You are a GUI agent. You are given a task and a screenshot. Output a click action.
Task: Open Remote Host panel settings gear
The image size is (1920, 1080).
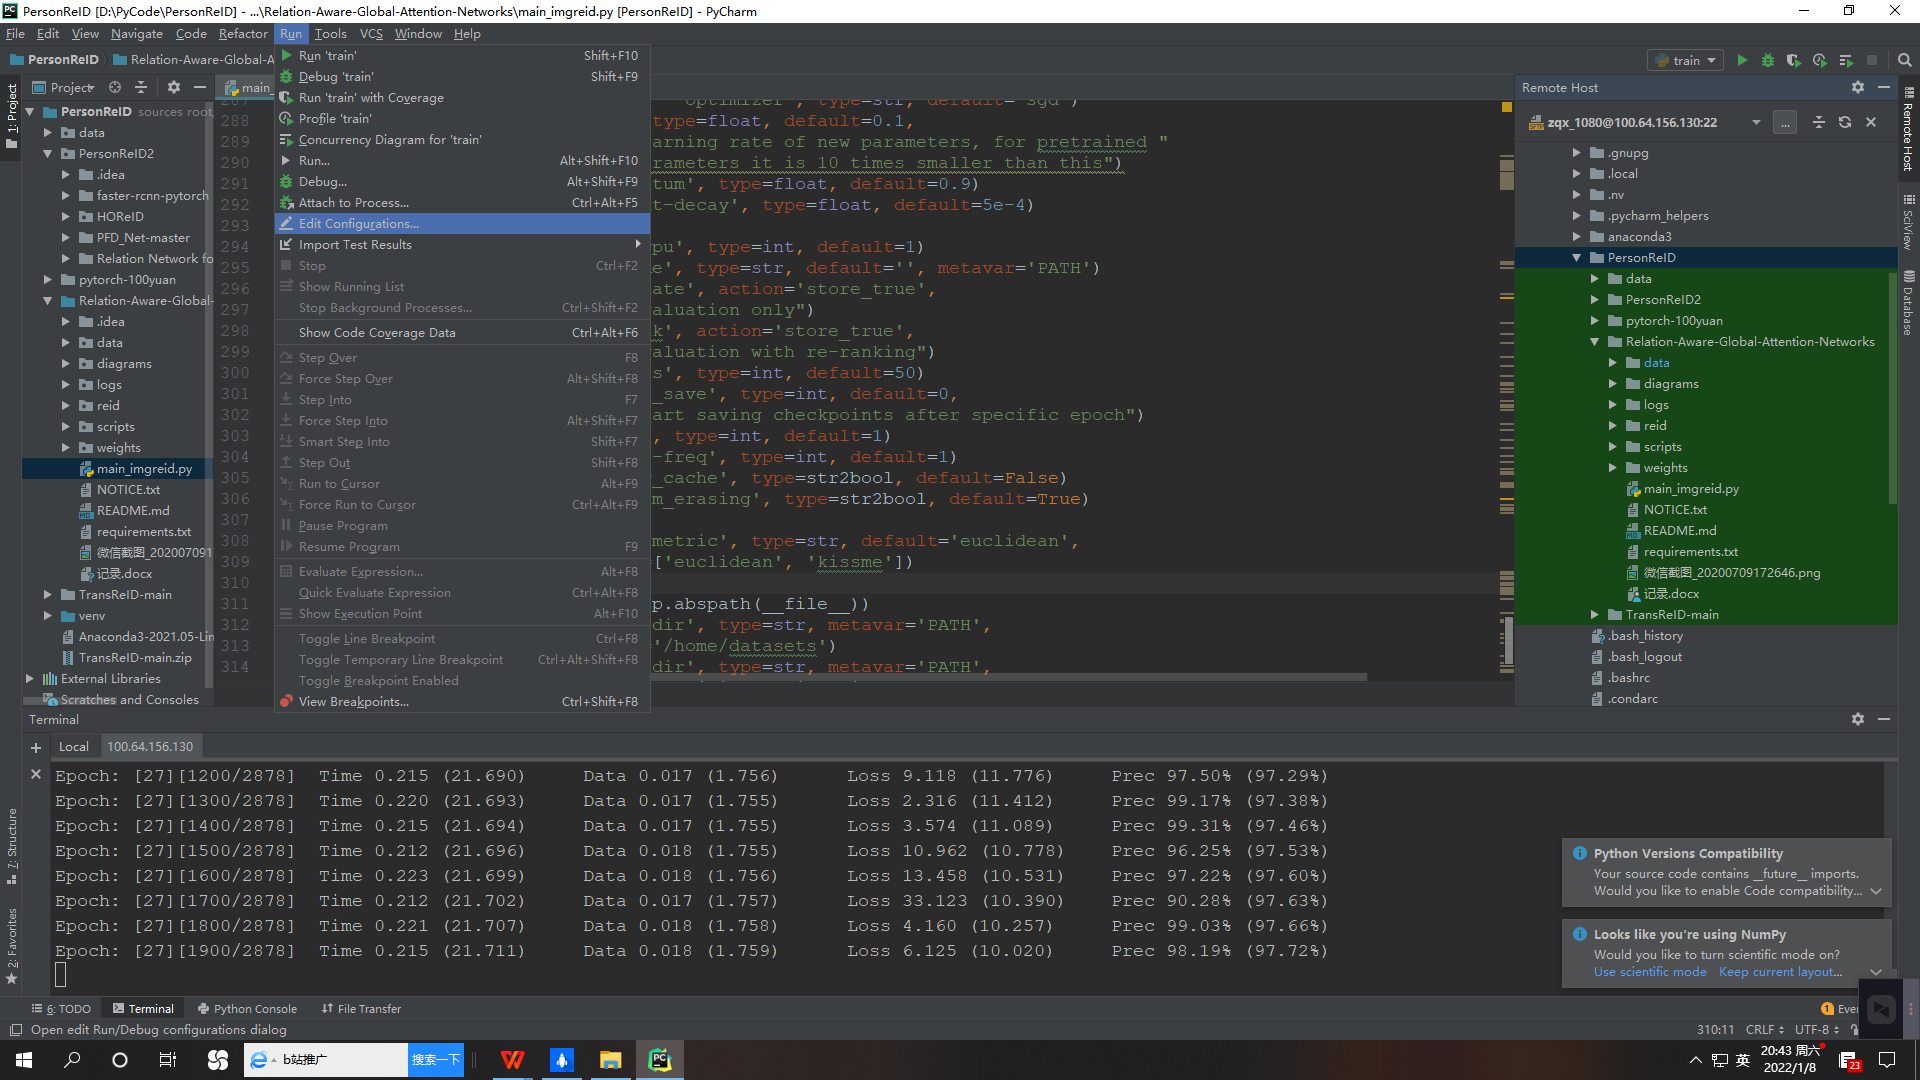click(x=1858, y=87)
